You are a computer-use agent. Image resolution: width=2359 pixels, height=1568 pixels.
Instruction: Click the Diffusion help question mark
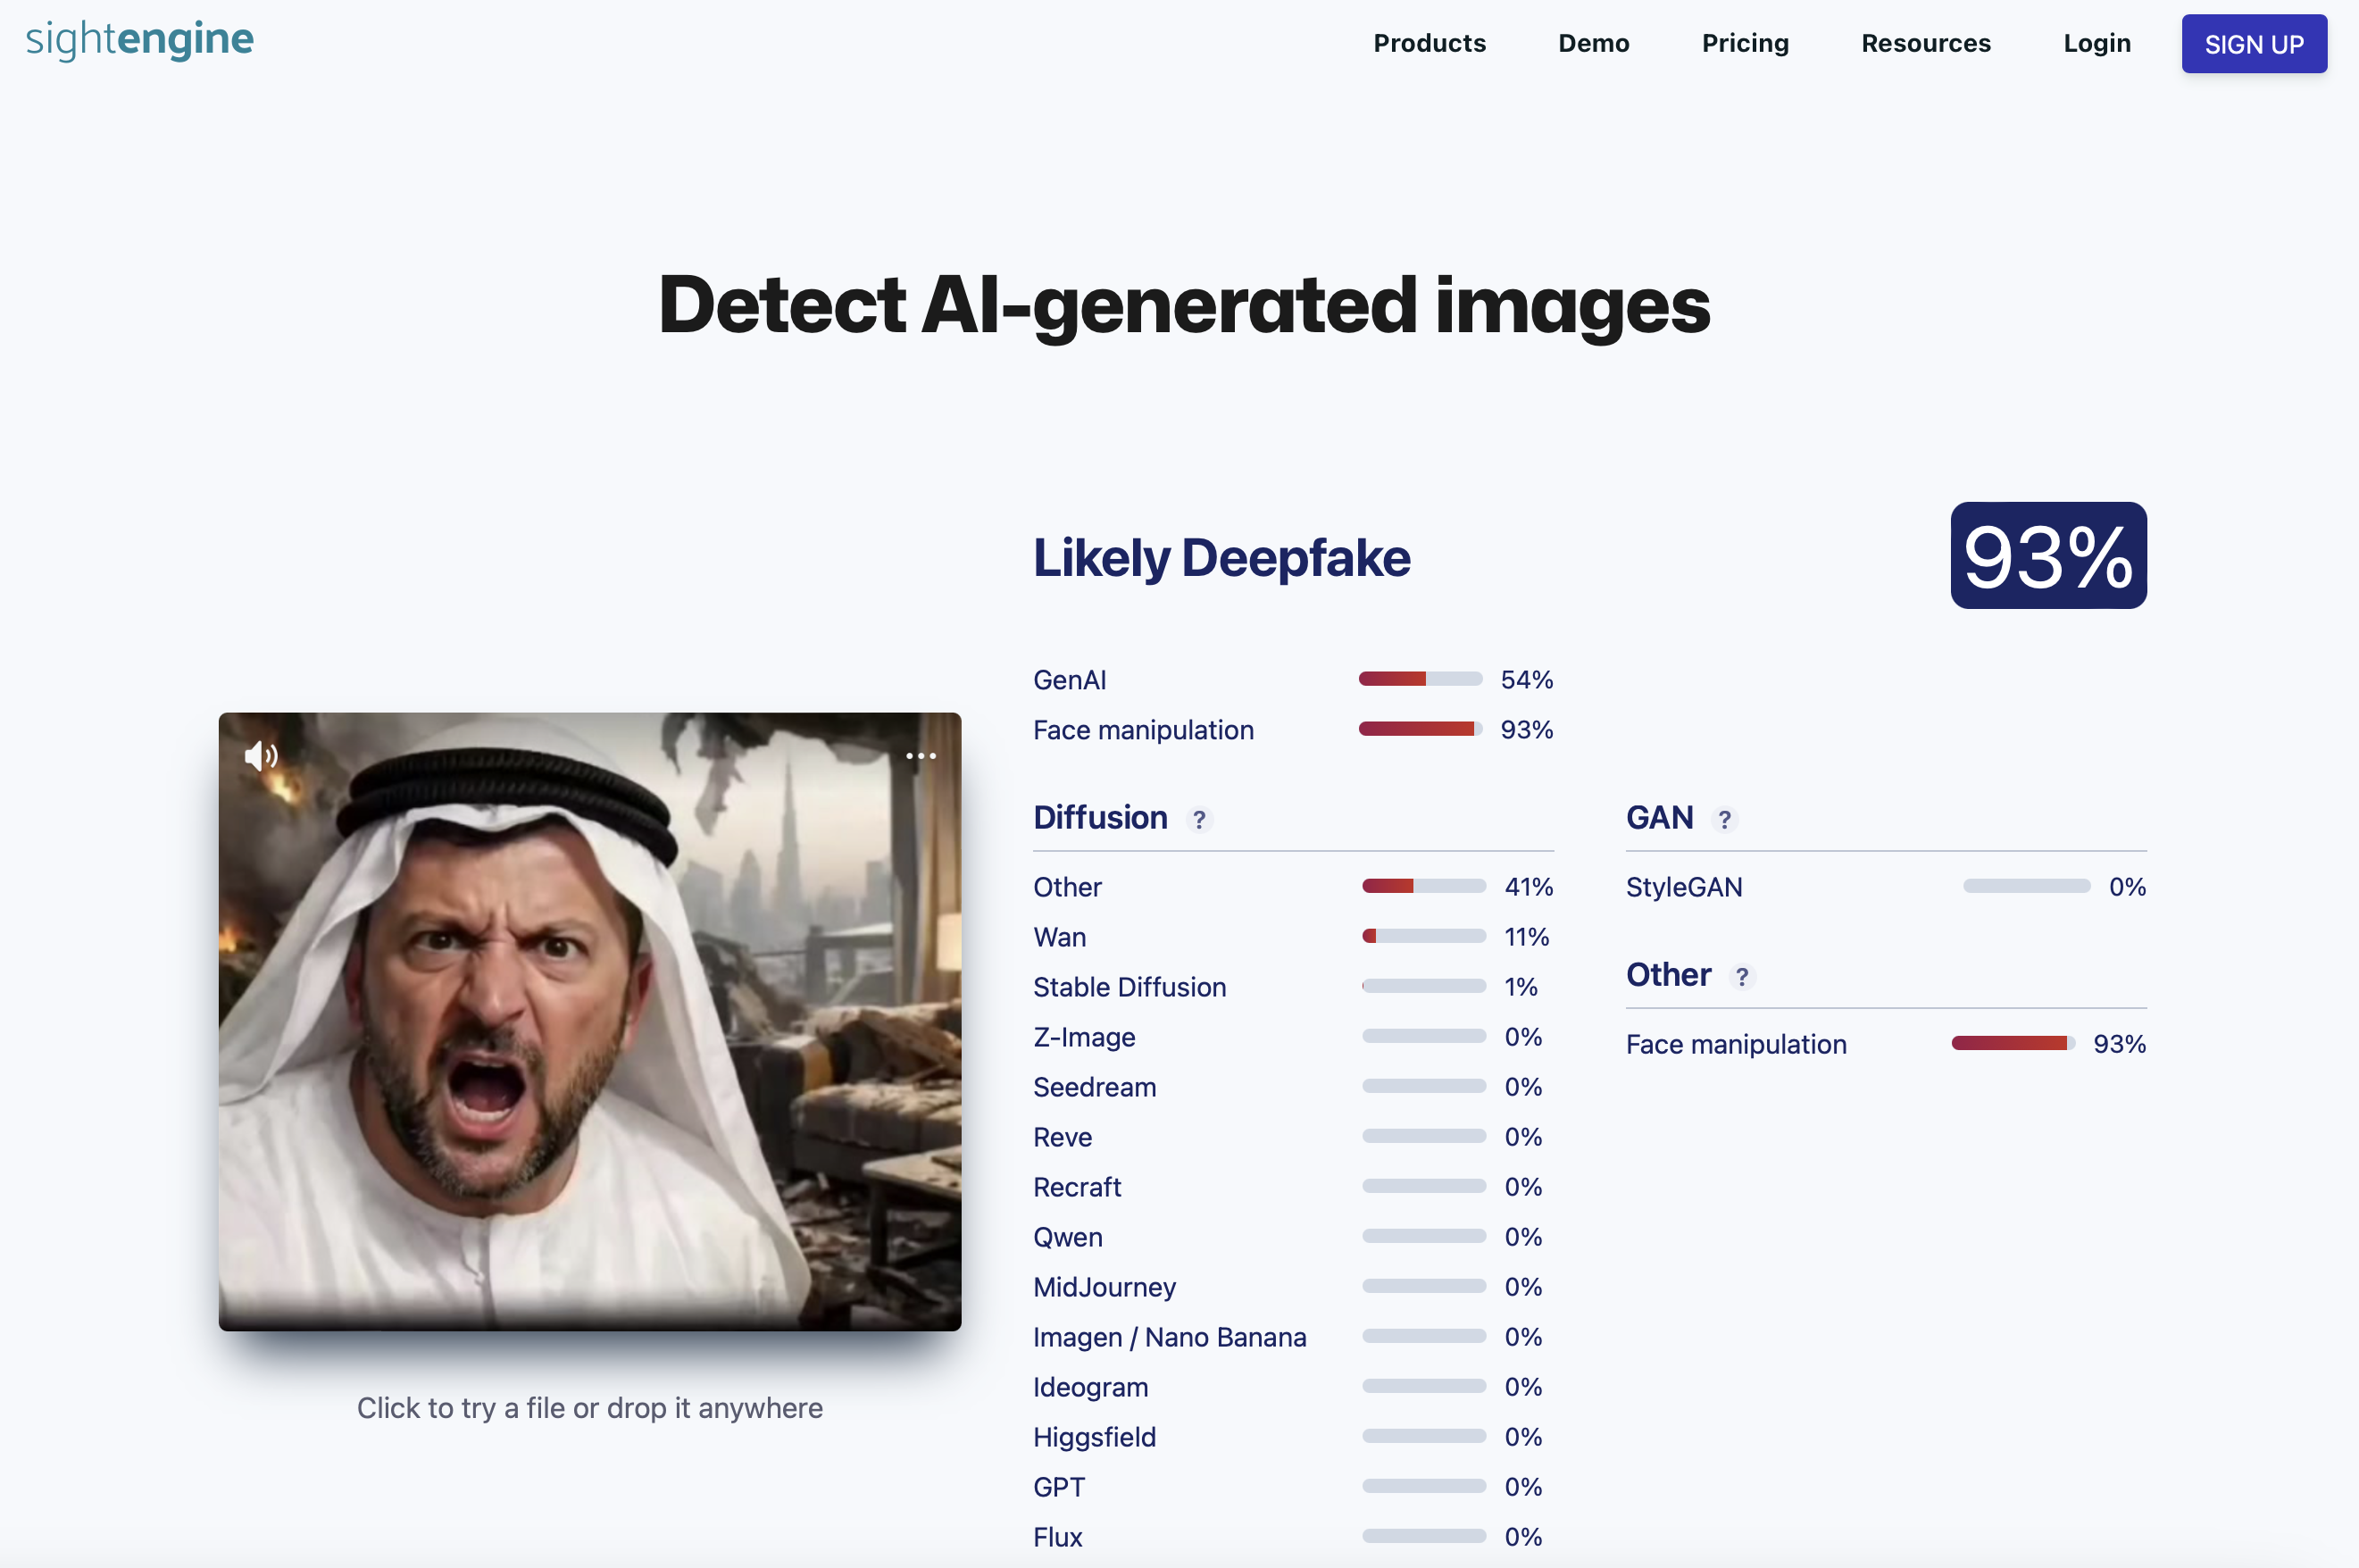pos(1199,820)
